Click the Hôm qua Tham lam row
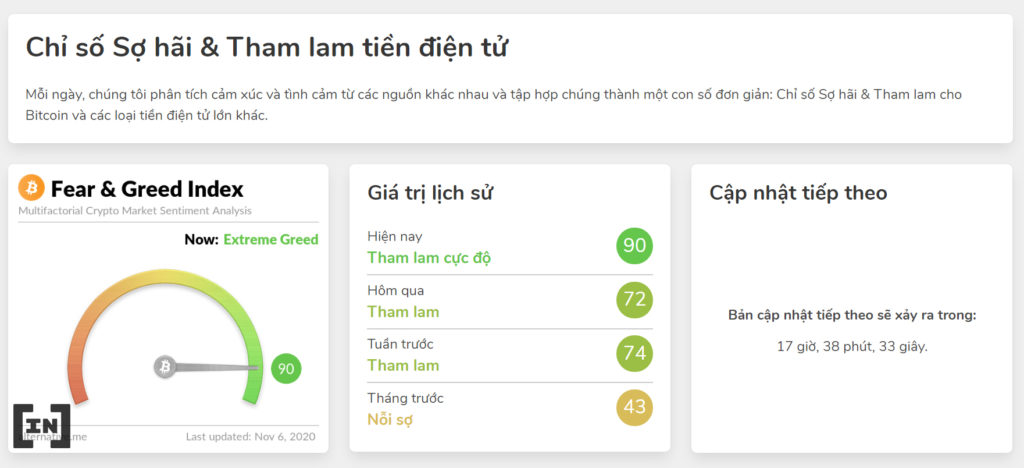Viewport: 1024px width, 468px height. point(510,302)
